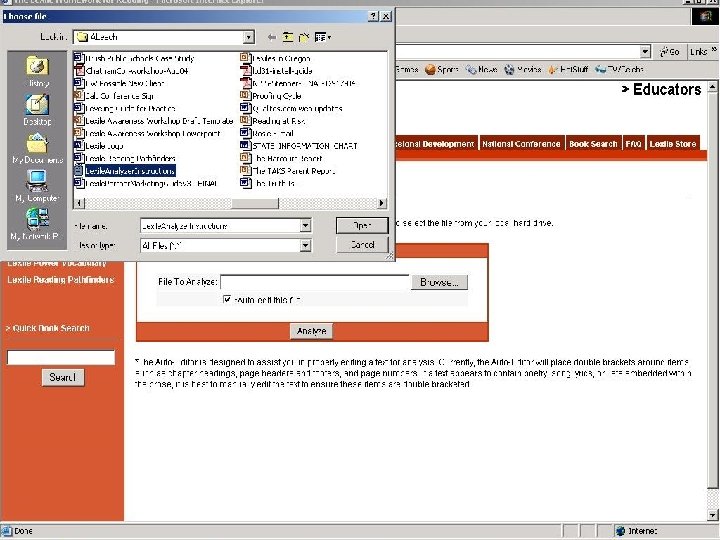720x540 pixels.
Task: Toggle the Auto-edit this file checkbox
Action: [227, 299]
